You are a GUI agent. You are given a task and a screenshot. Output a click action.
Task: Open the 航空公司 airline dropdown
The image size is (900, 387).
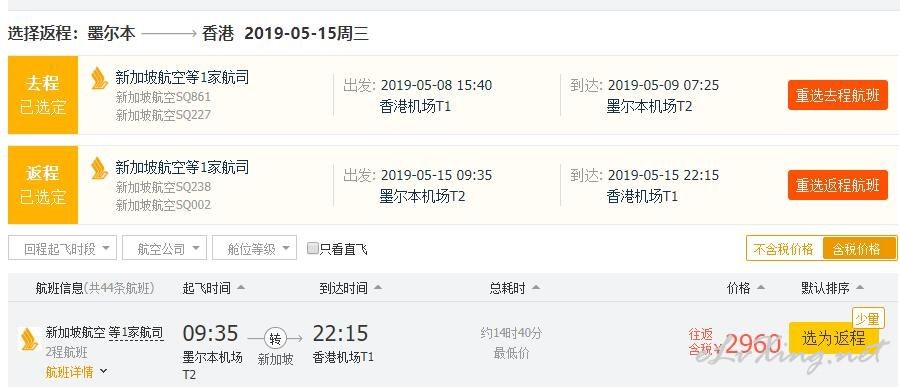164,248
